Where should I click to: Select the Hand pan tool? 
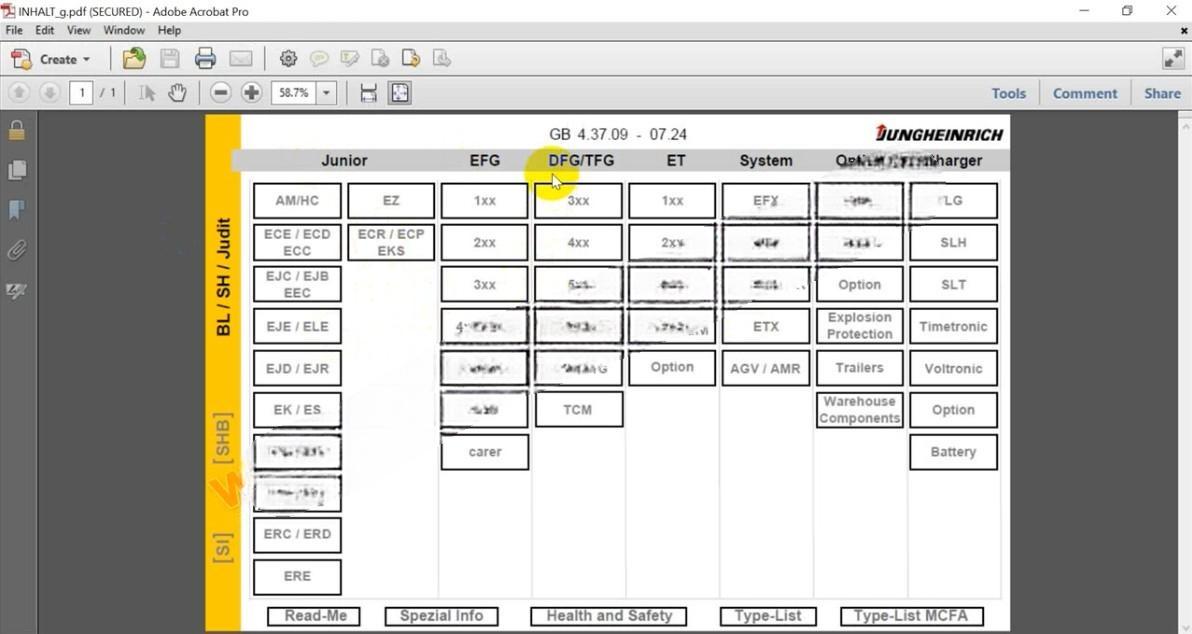click(x=177, y=93)
